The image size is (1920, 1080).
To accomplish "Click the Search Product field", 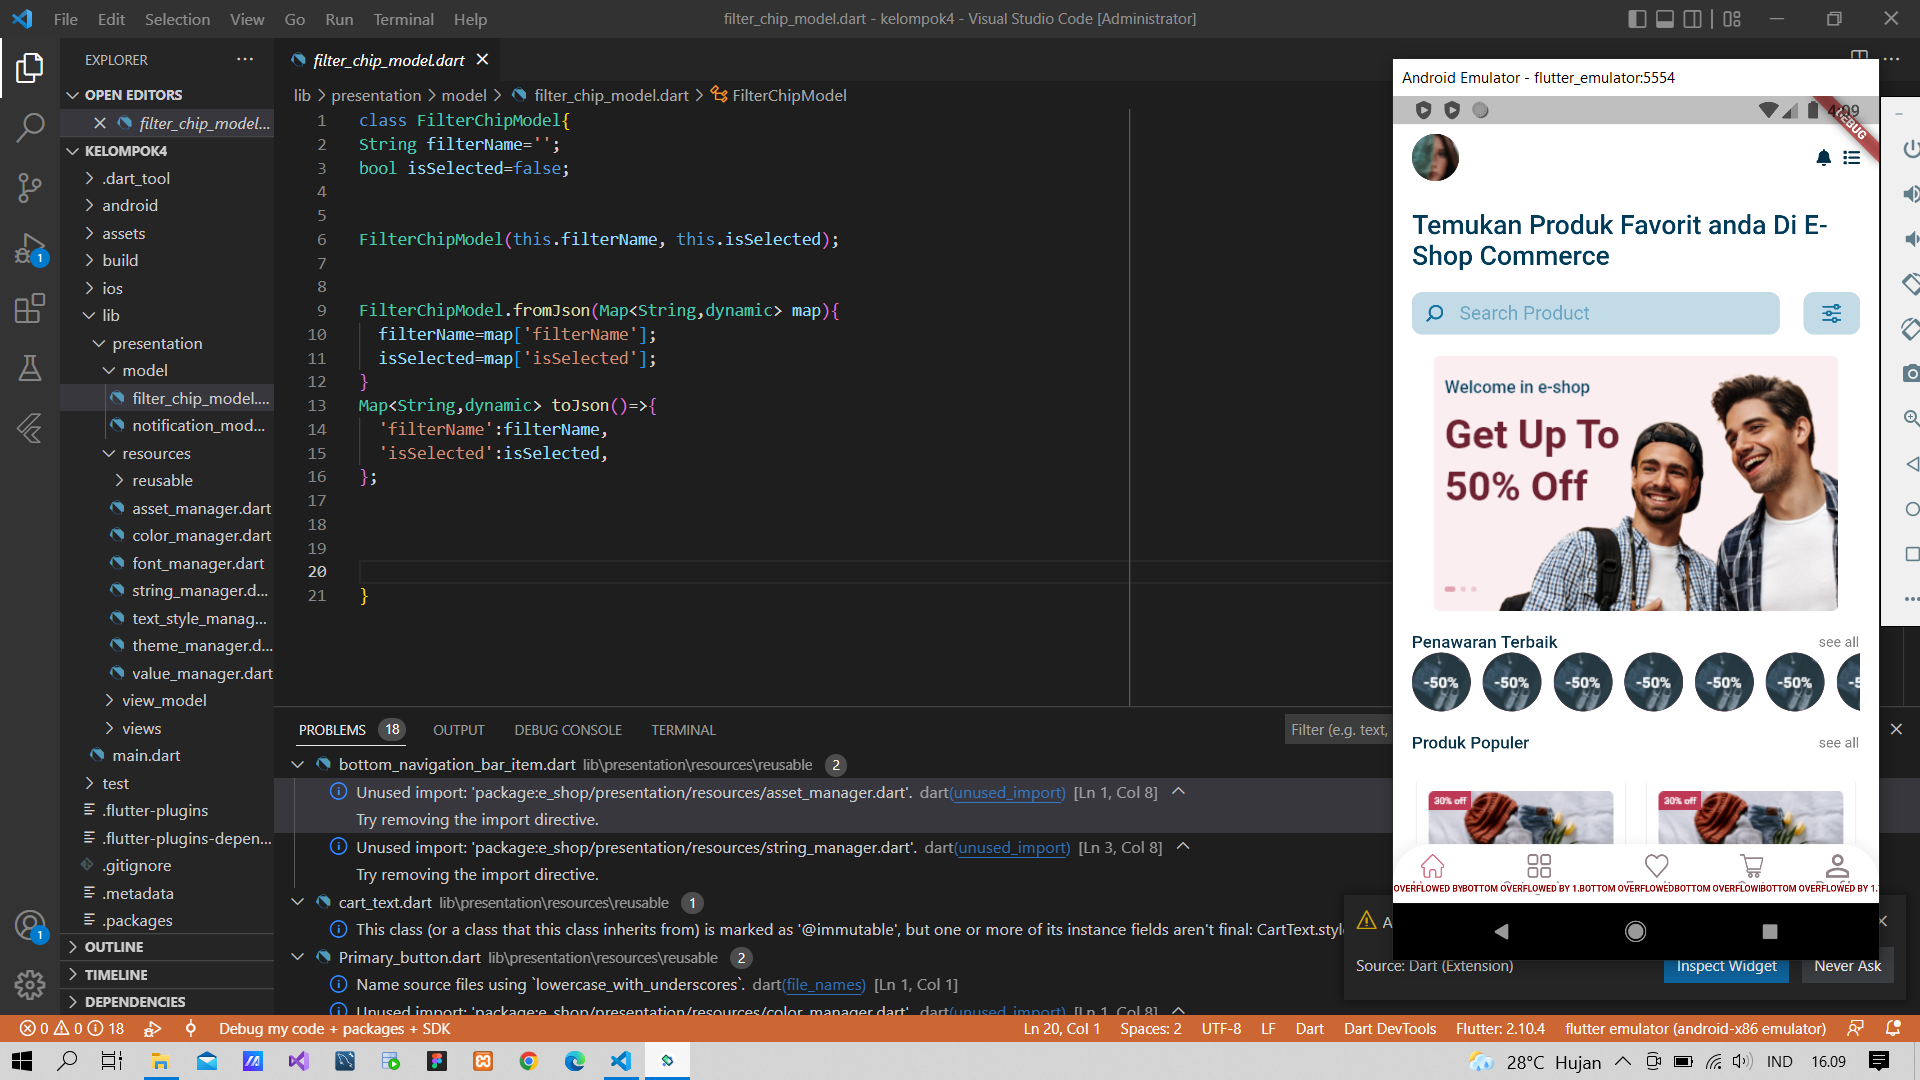I will 1596,314.
